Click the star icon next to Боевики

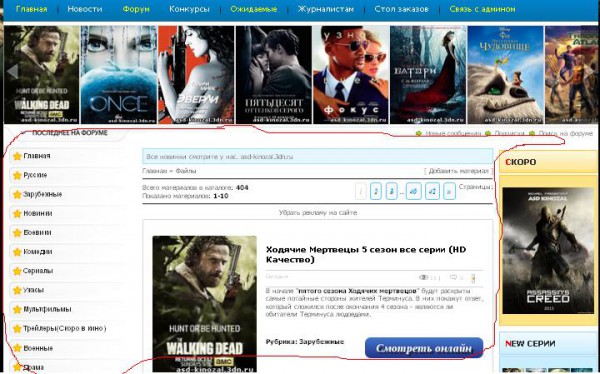tap(17, 233)
